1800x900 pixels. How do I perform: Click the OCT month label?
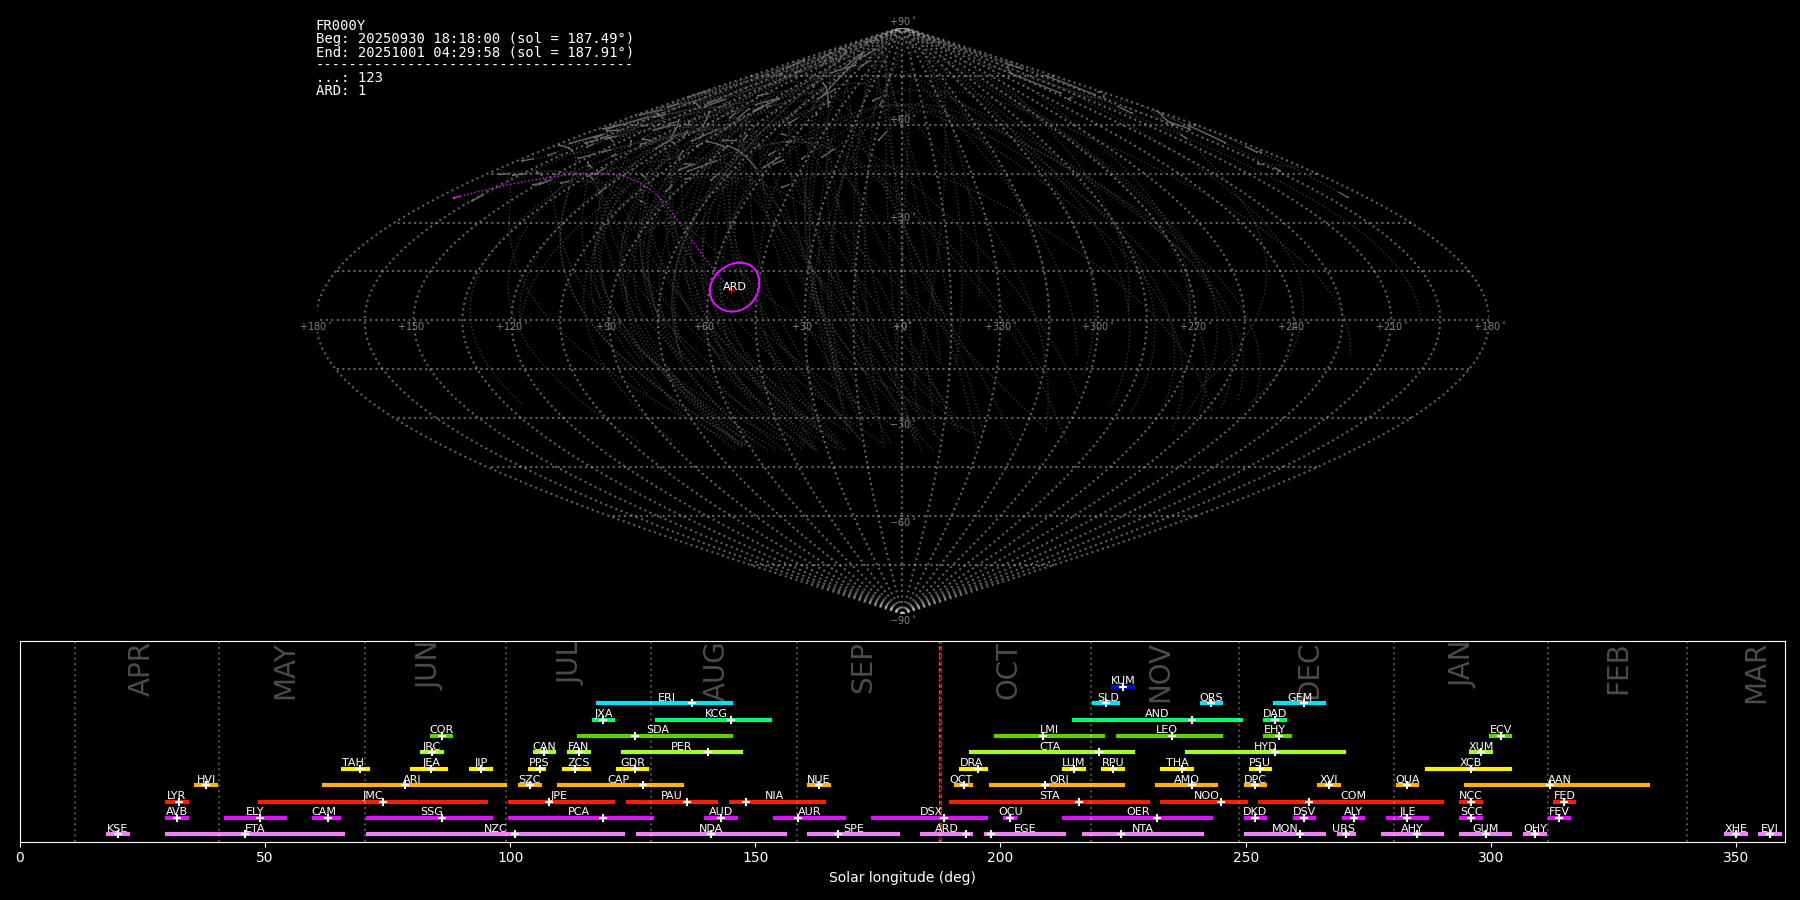pyautogui.click(x=1007, y=672)
